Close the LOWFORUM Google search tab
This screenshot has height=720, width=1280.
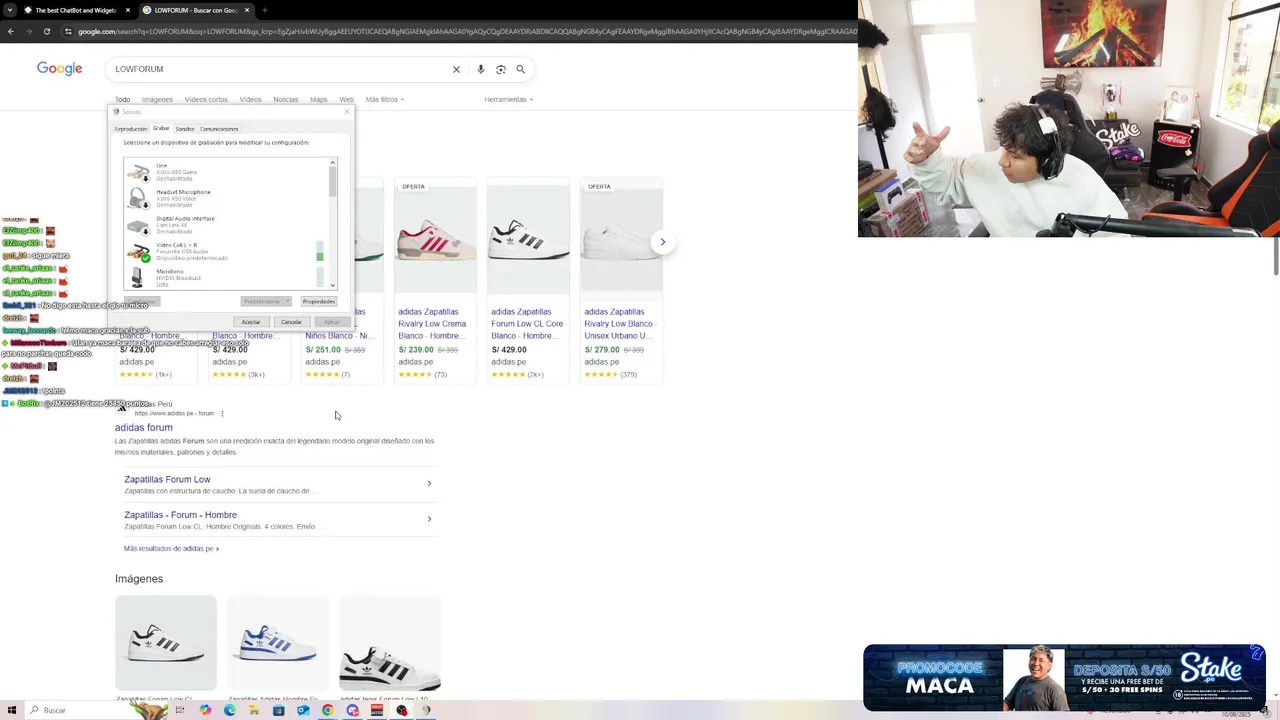click(247, 10)
